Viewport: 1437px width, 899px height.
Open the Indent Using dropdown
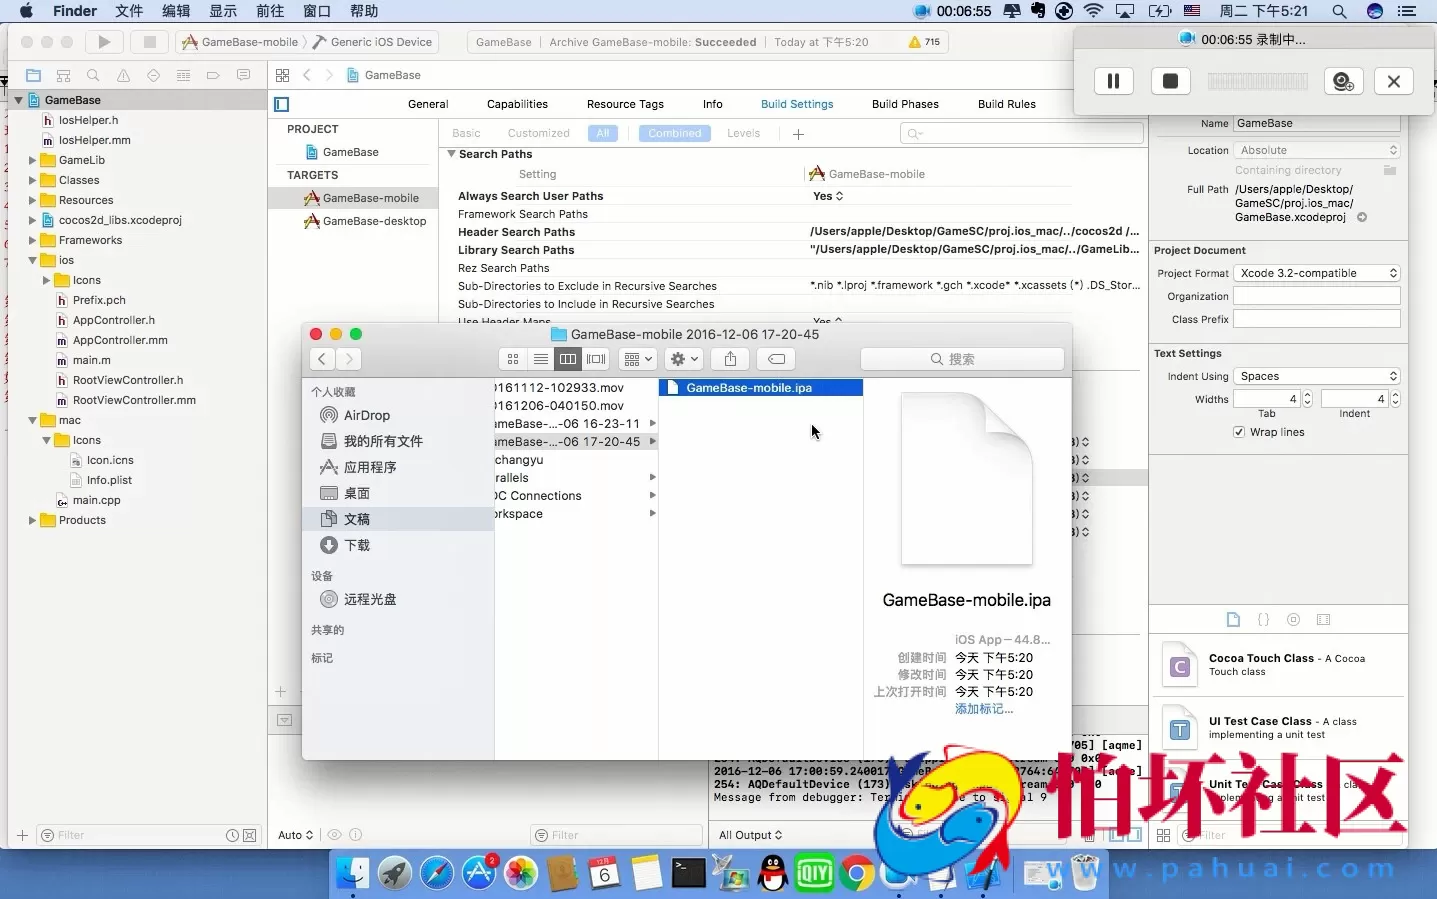pos(1316,376)
